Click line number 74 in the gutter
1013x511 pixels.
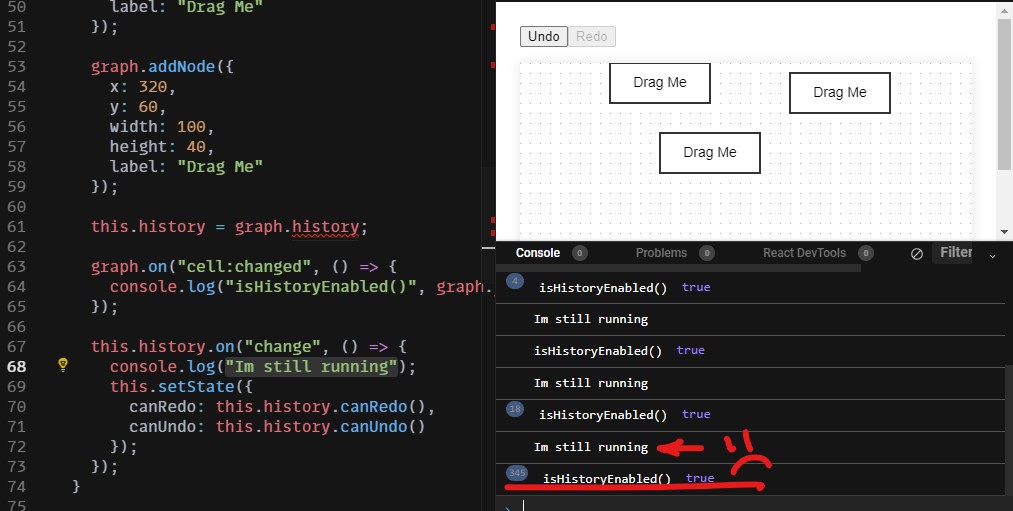[x=16, y=487]
